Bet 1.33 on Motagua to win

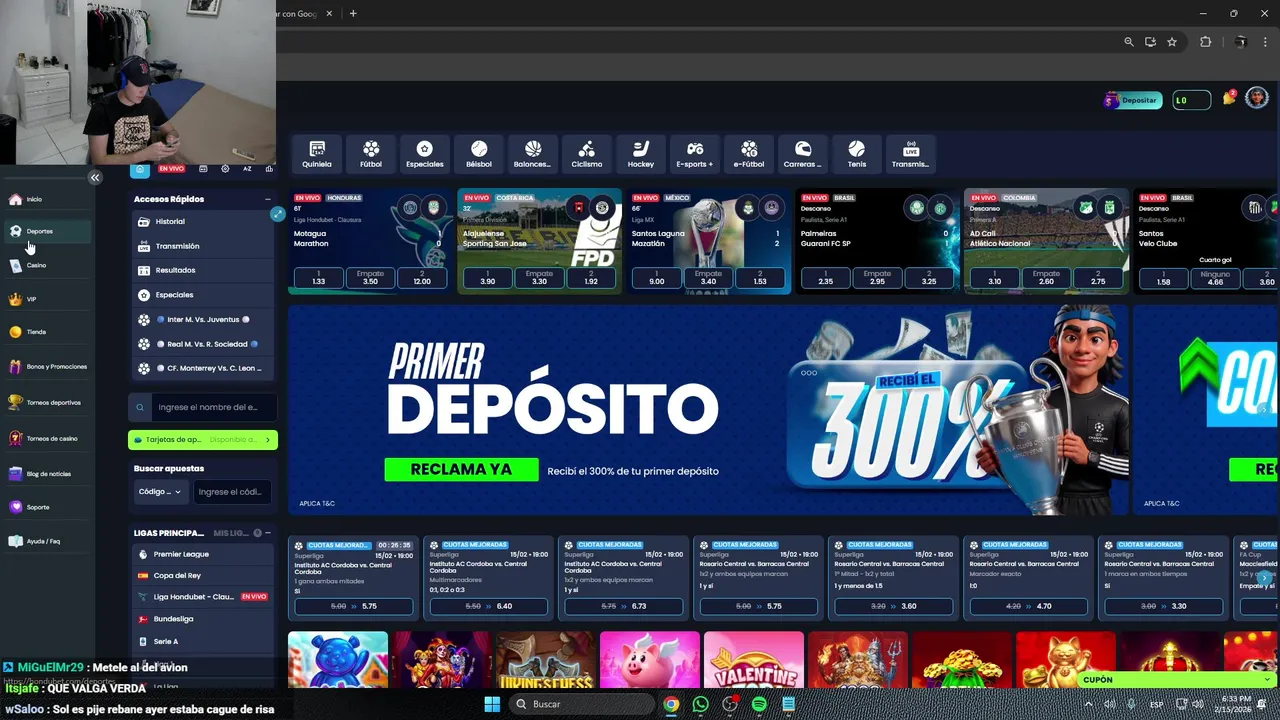point(318,278)
